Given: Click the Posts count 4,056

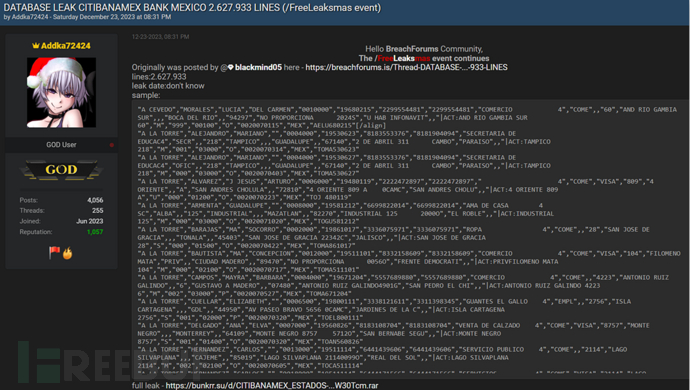Looking at the screenshot, I should [x=95, y=200].
